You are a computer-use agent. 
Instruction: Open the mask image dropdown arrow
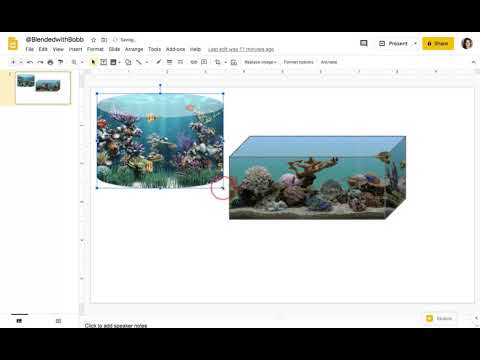point(225,62)
